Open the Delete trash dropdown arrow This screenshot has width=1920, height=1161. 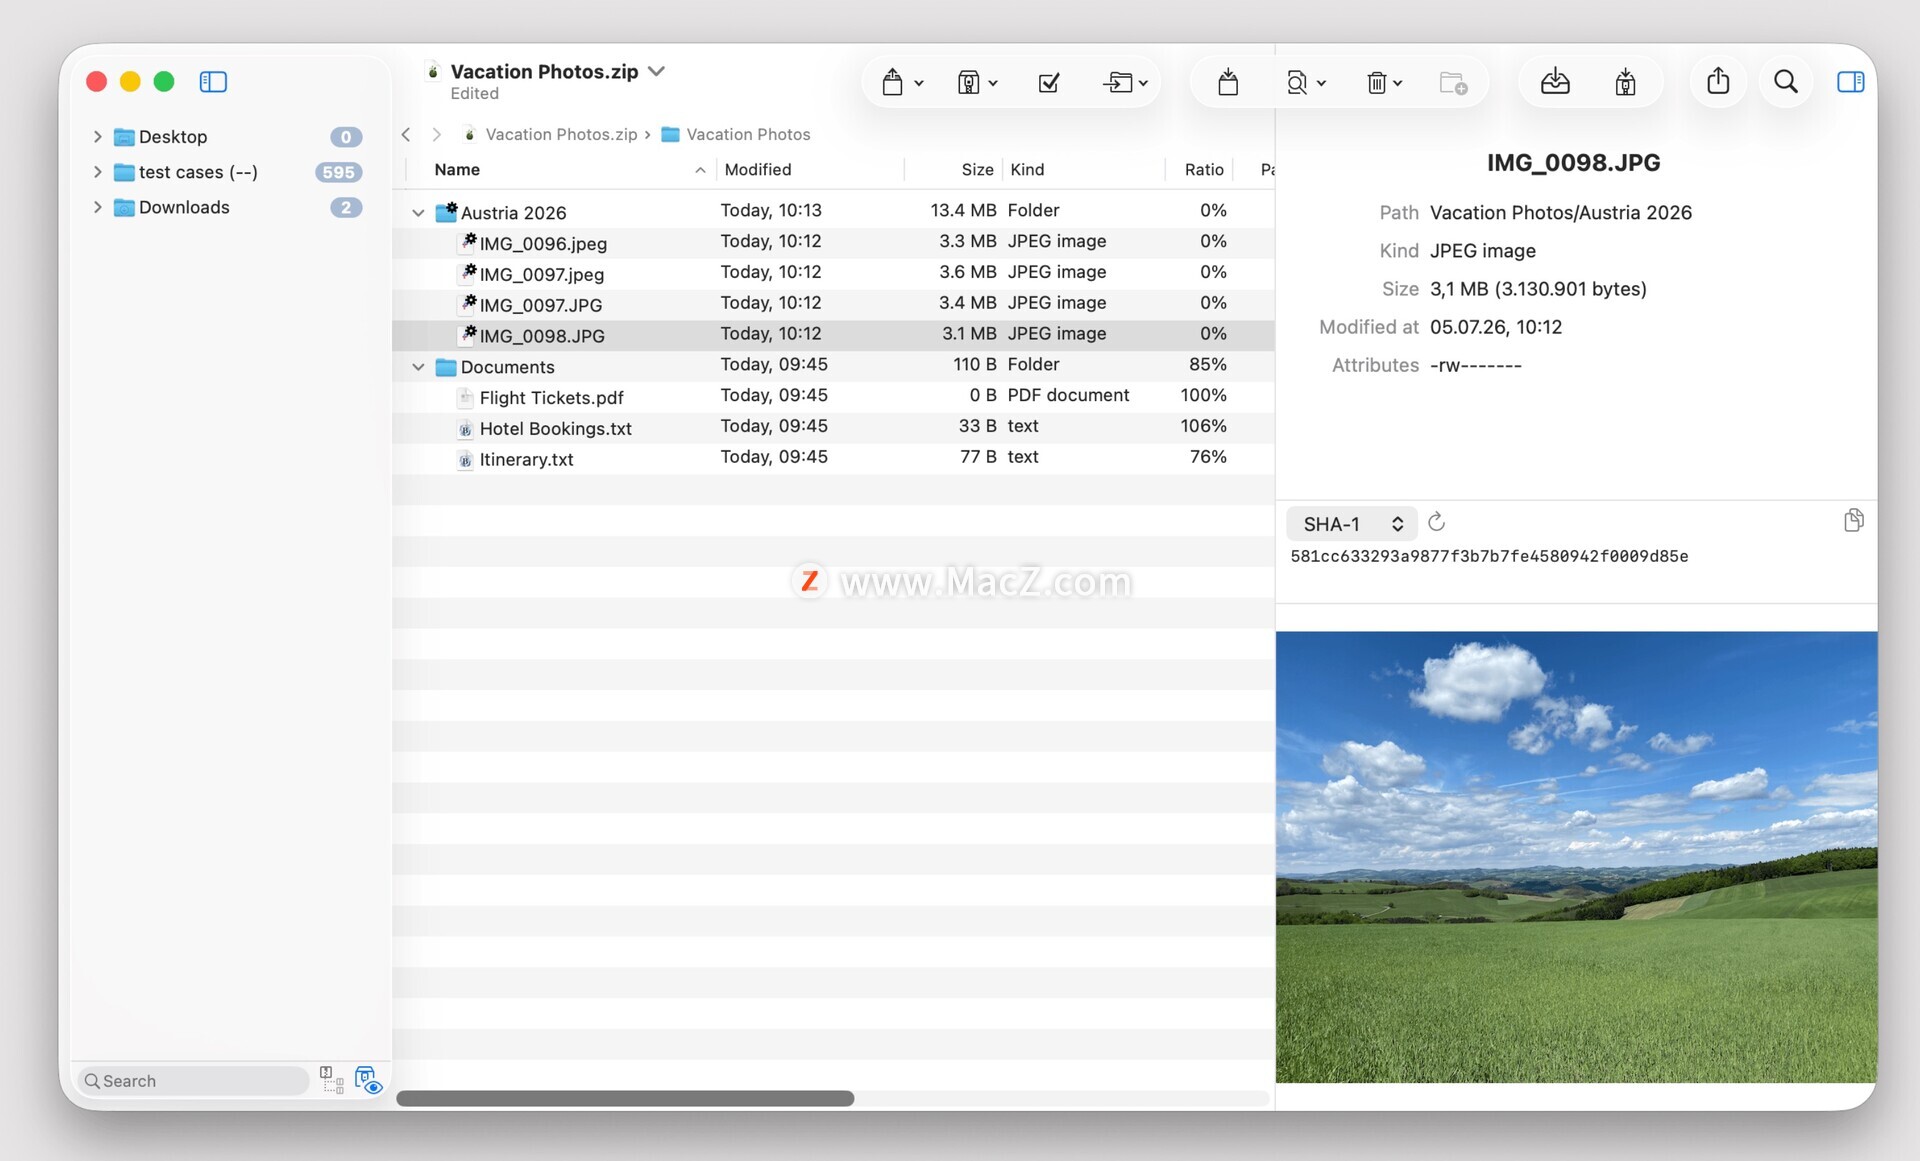pyautogui.click(x=1397, y=83)
